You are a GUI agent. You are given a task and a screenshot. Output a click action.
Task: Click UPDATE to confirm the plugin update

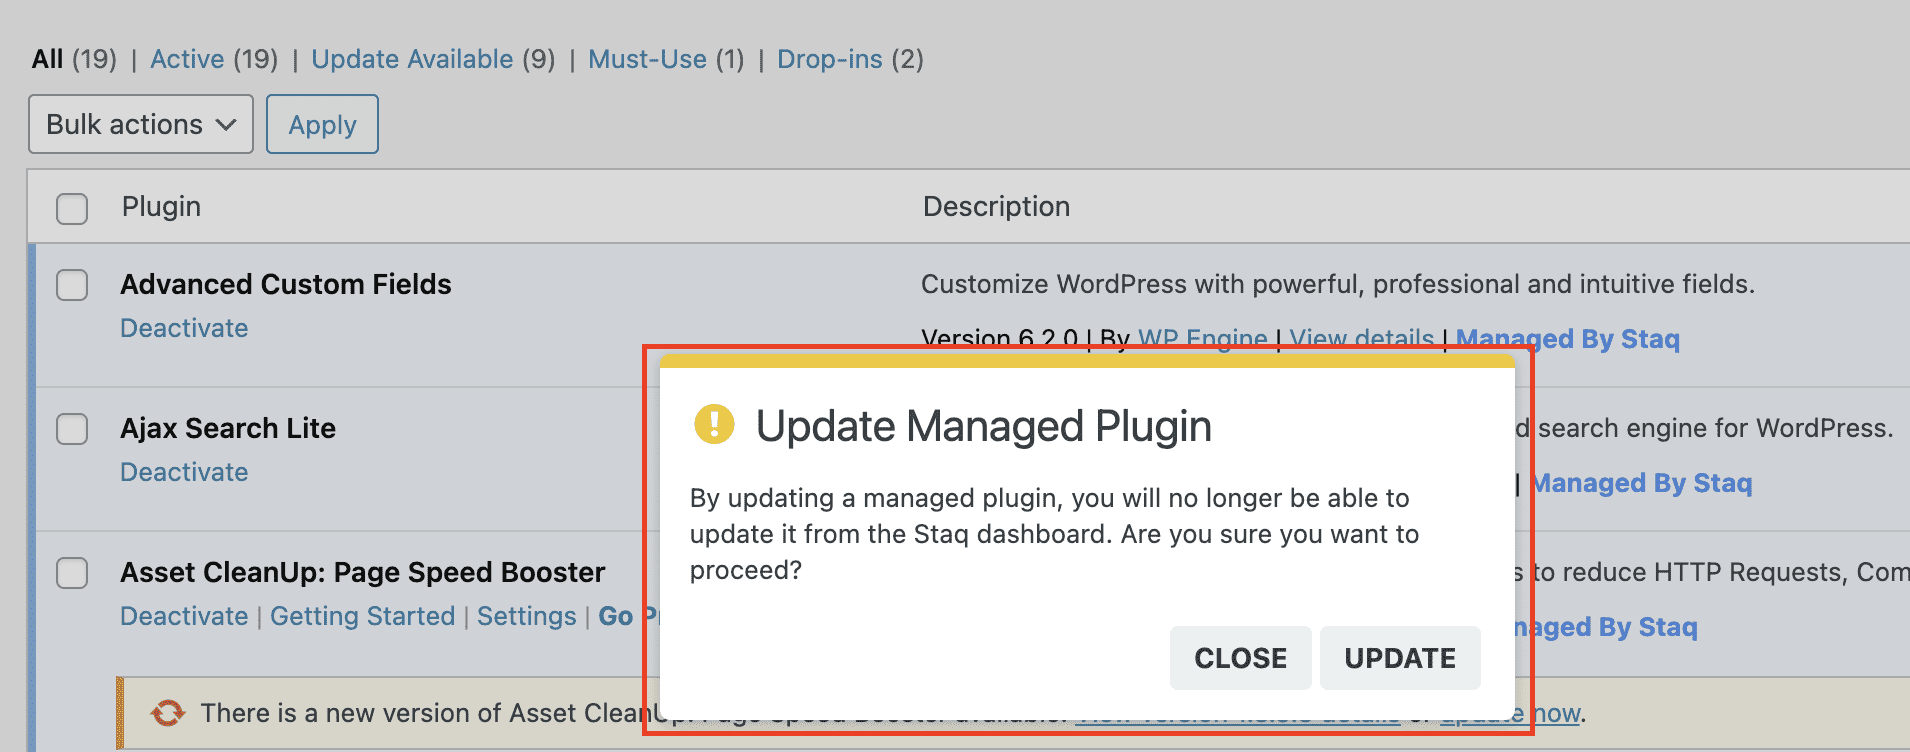click(x=1399, y=657)
